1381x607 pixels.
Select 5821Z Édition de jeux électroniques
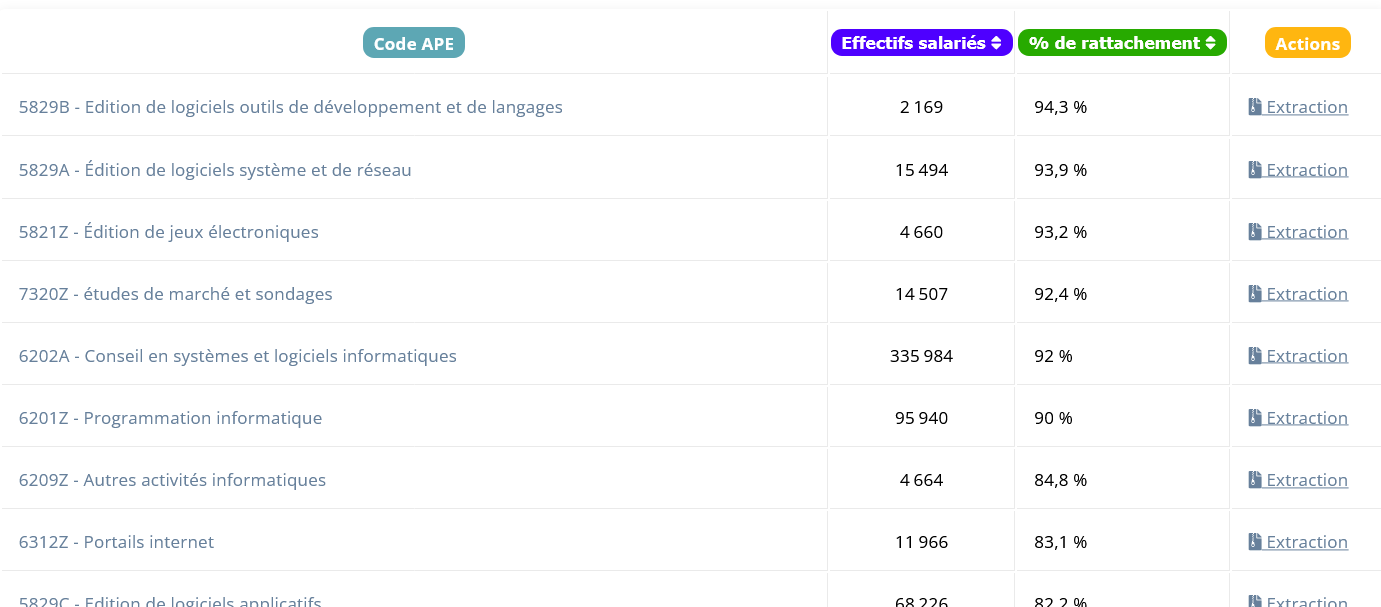click(x=168, y=232)
